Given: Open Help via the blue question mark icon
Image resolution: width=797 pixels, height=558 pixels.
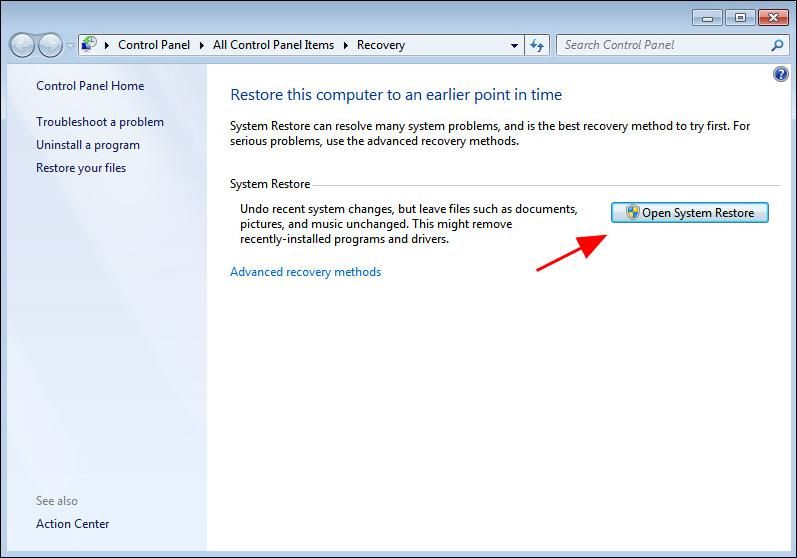Looking at the screenshot, I should point(781,75).
